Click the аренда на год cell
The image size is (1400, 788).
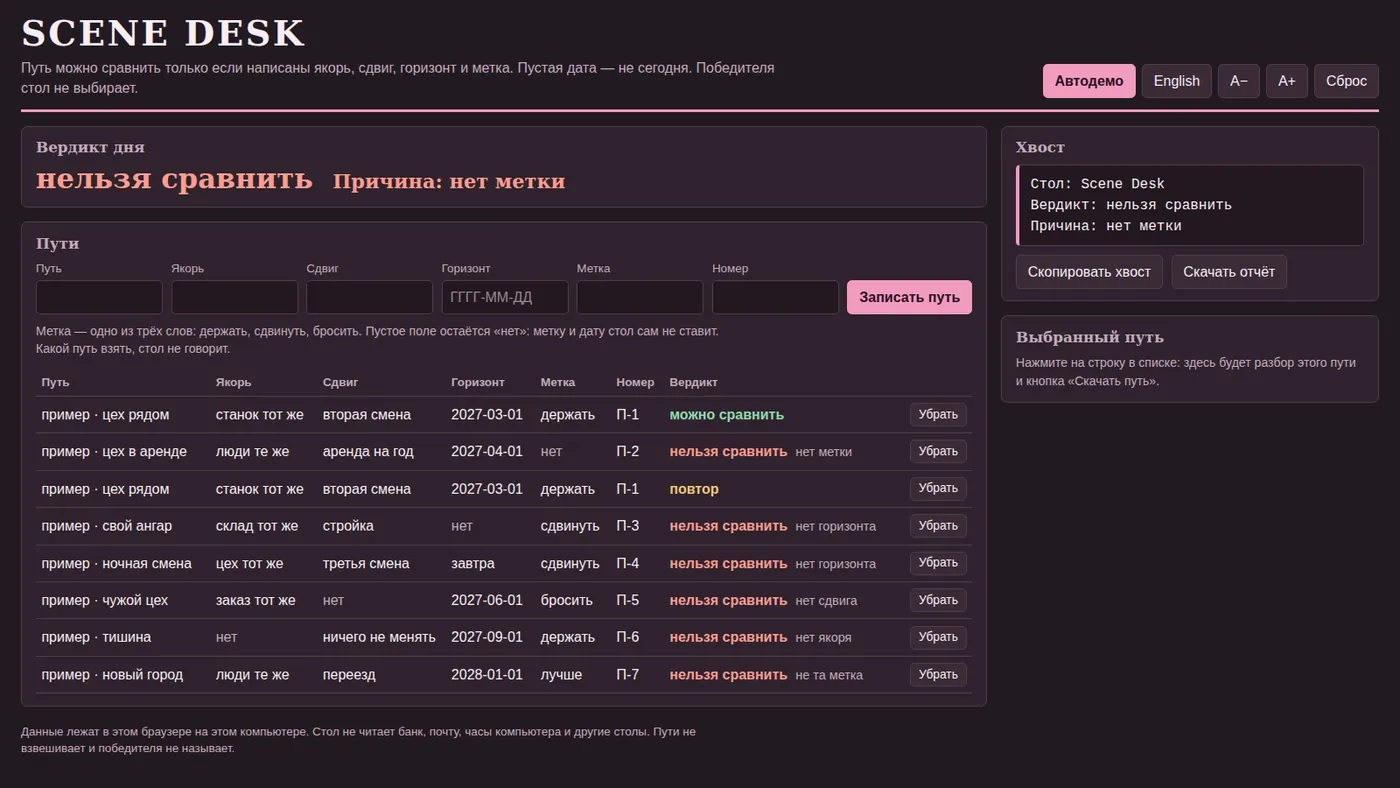click(368, 452)
